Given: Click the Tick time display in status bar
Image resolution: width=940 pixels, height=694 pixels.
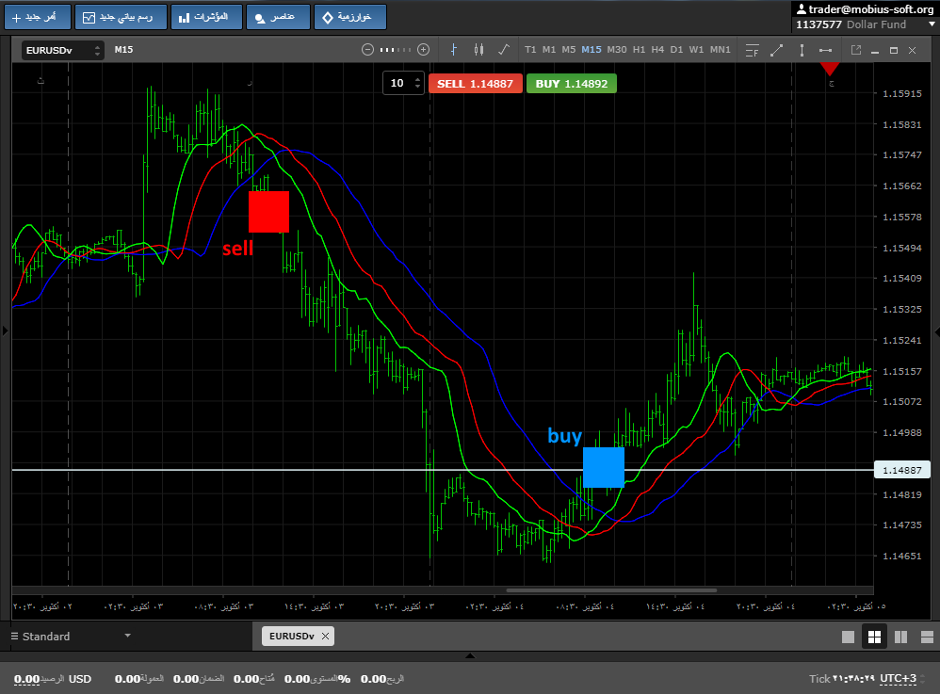Looking at the screenshot, I should [x=842, y=678].
